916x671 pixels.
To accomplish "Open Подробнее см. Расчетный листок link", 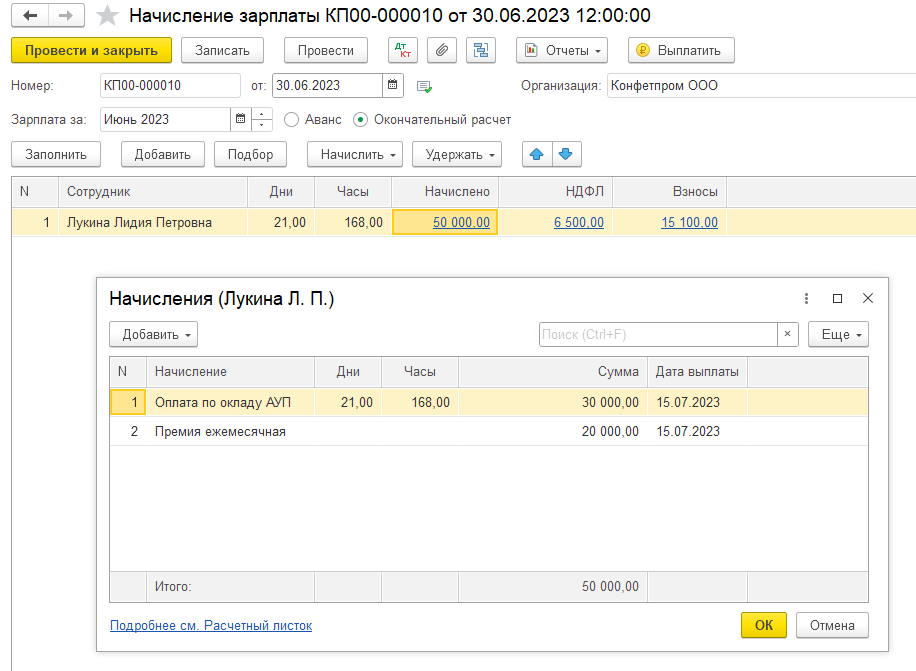I will [210, 626].
